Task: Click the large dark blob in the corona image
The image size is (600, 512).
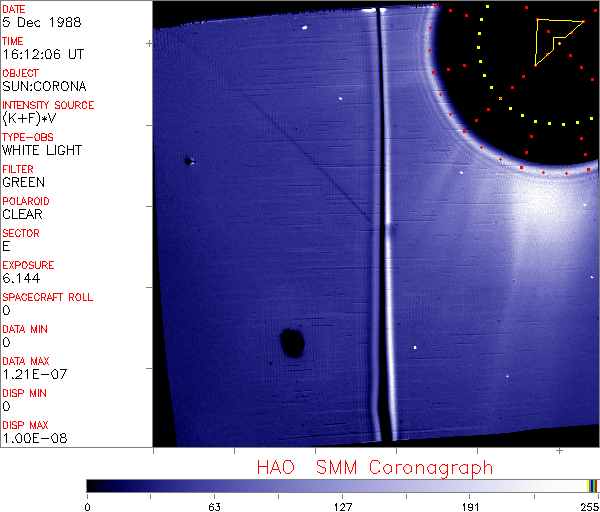Action: coord(293,343)
